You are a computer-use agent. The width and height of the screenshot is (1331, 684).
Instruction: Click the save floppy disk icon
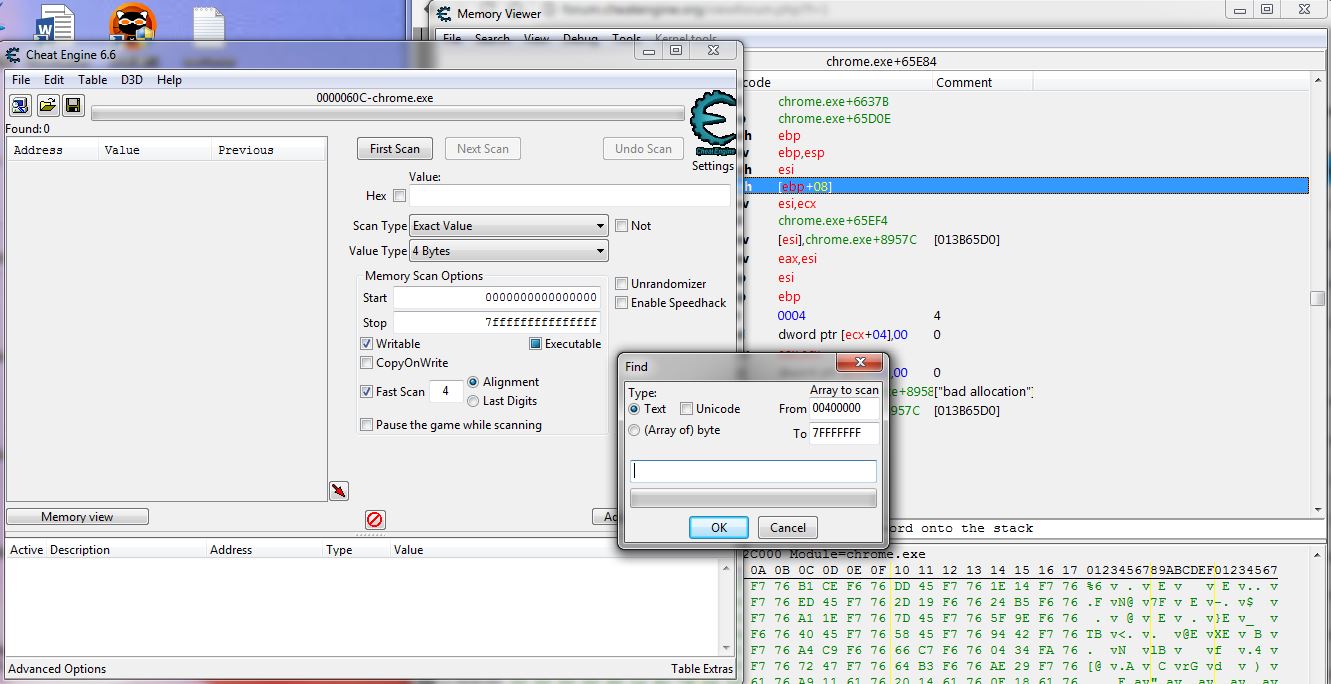tap(72, 105)
